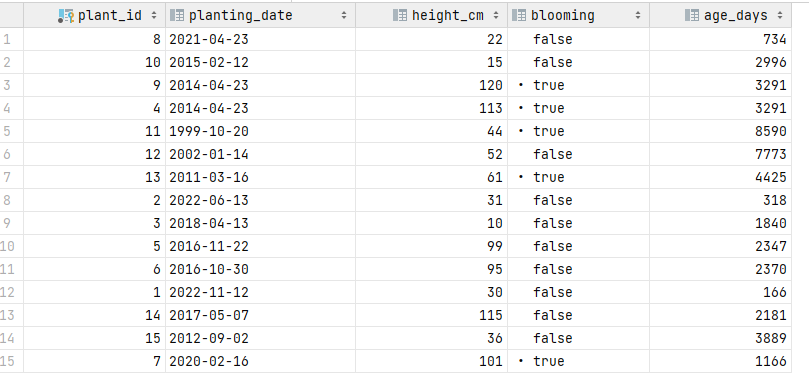
Task: Sort by age_days using its sort arrows
Action: click(780, 16)
